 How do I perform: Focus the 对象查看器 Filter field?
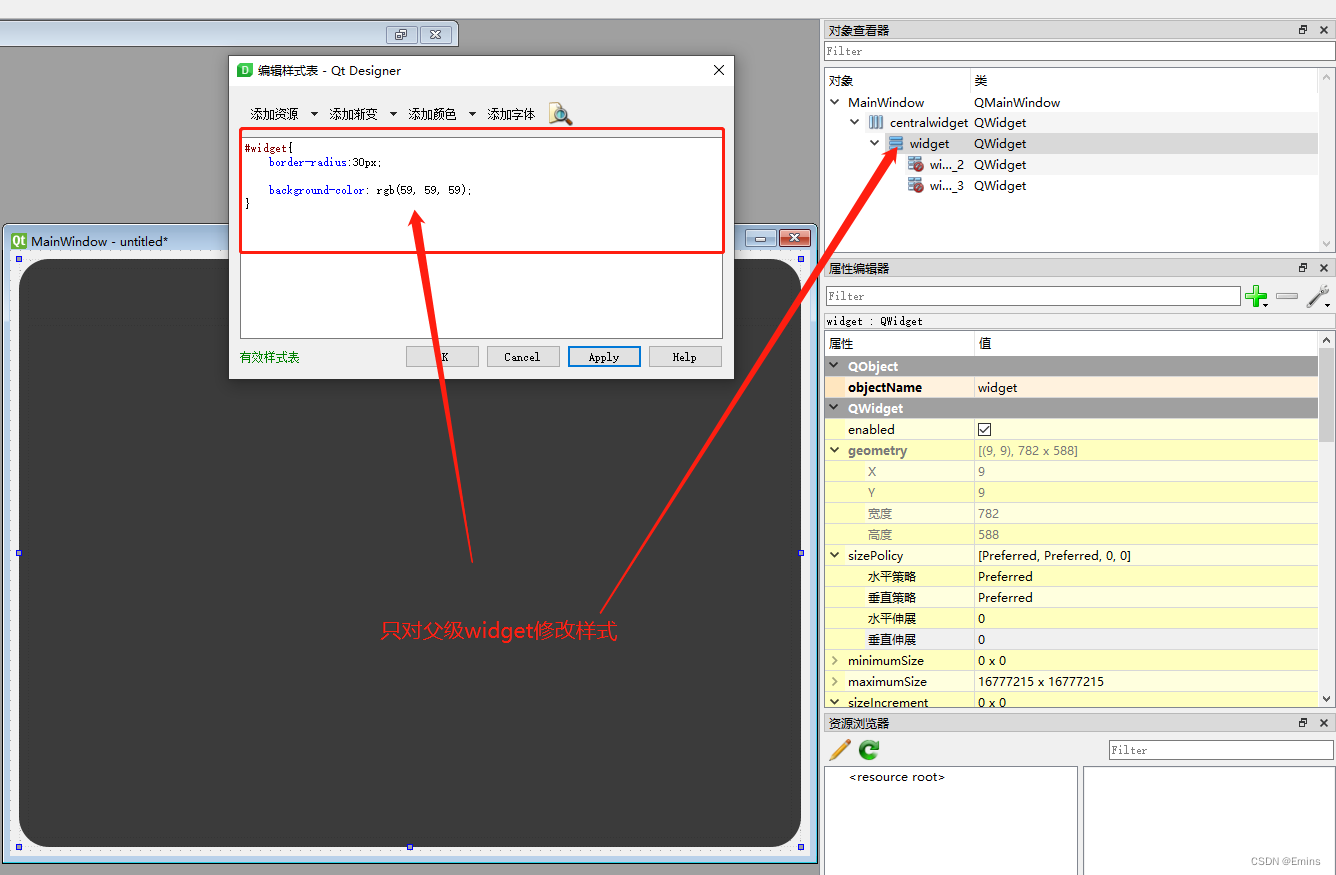point(1079,51)
